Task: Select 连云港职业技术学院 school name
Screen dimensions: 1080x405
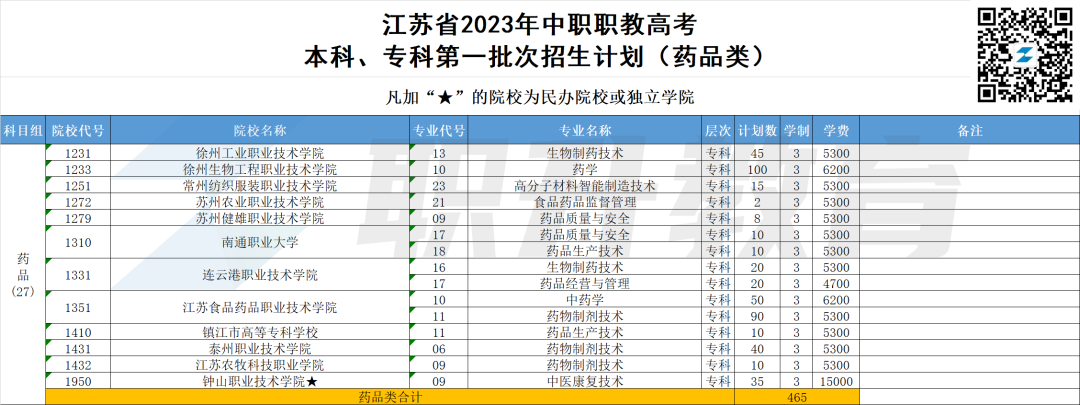Action: pyautogui.click(x=260, y=275)
